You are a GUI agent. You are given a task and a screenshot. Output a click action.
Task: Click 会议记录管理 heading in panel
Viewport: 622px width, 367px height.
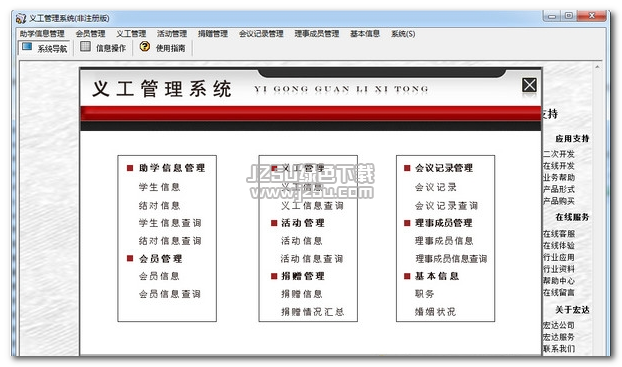click(x=444, y=168)
